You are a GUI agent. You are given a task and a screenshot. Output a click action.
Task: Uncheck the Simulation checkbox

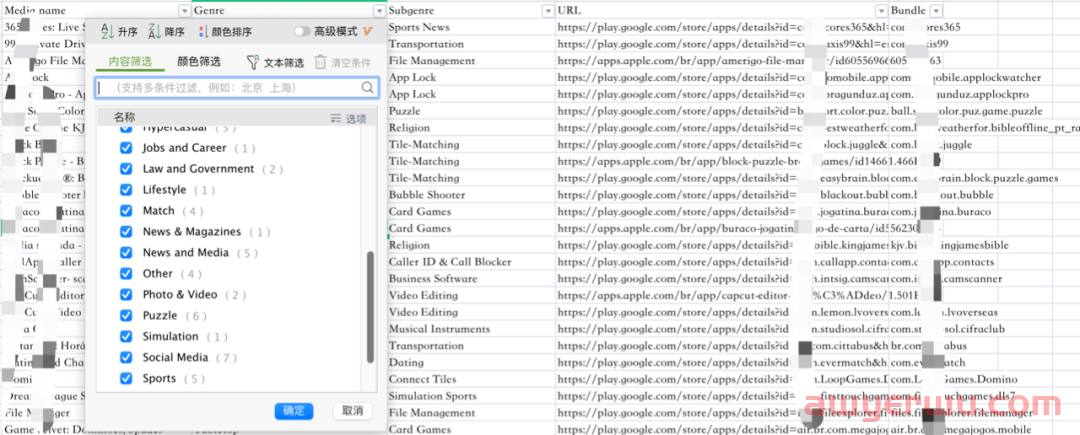click(x=126, y=337)
